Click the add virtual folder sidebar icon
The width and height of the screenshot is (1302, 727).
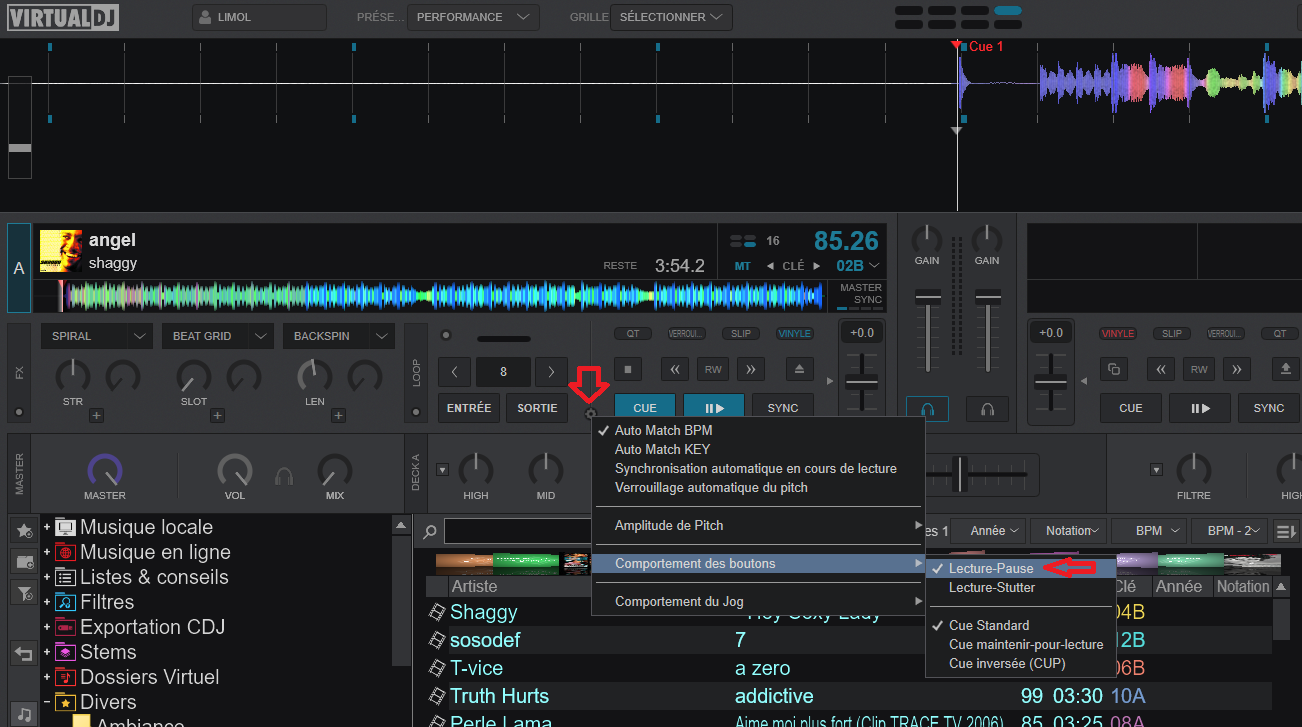[x=24, y=562]
